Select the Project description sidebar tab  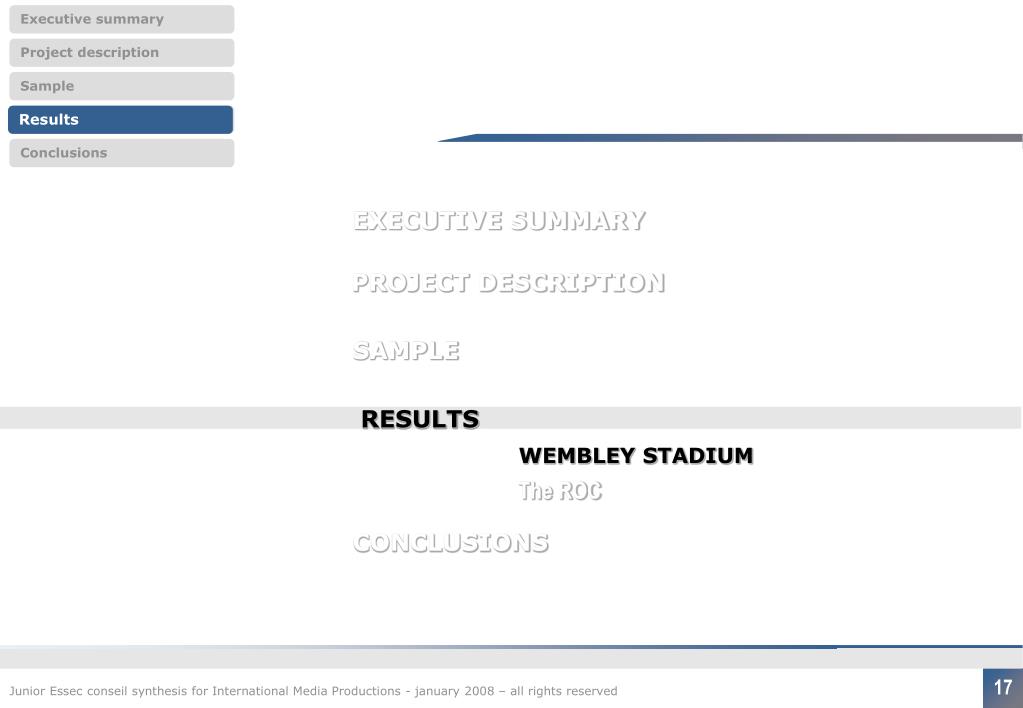121,53
